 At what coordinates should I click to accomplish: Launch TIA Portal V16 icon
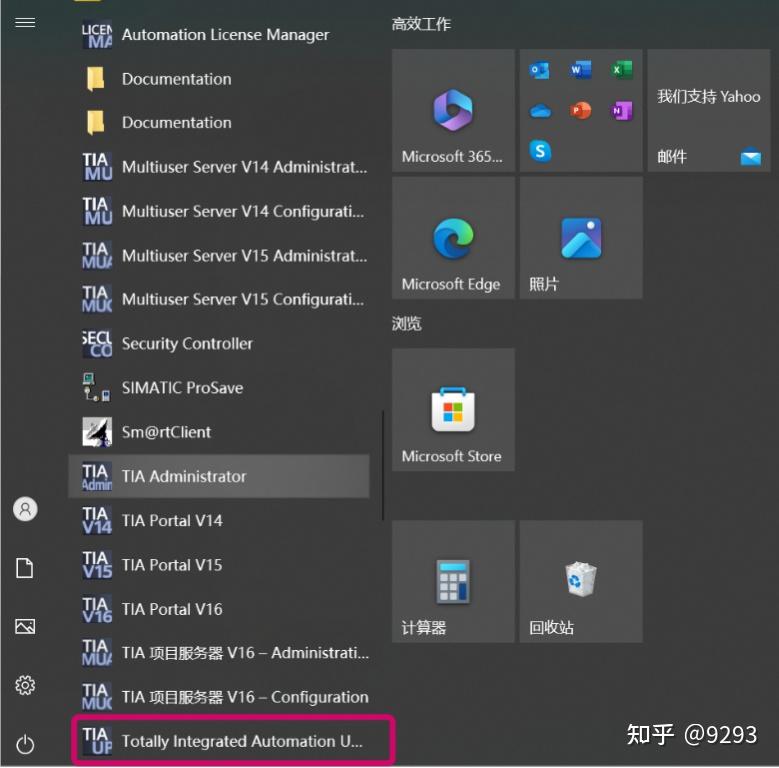97,609
